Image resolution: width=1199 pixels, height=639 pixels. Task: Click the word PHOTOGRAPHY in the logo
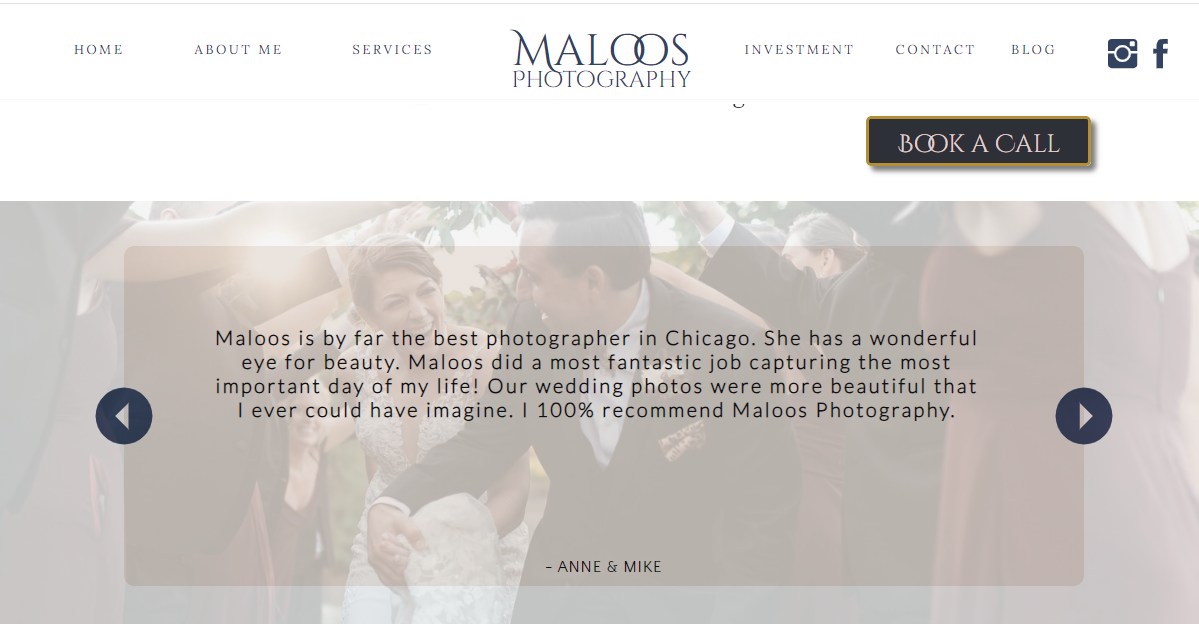[601, 79]
